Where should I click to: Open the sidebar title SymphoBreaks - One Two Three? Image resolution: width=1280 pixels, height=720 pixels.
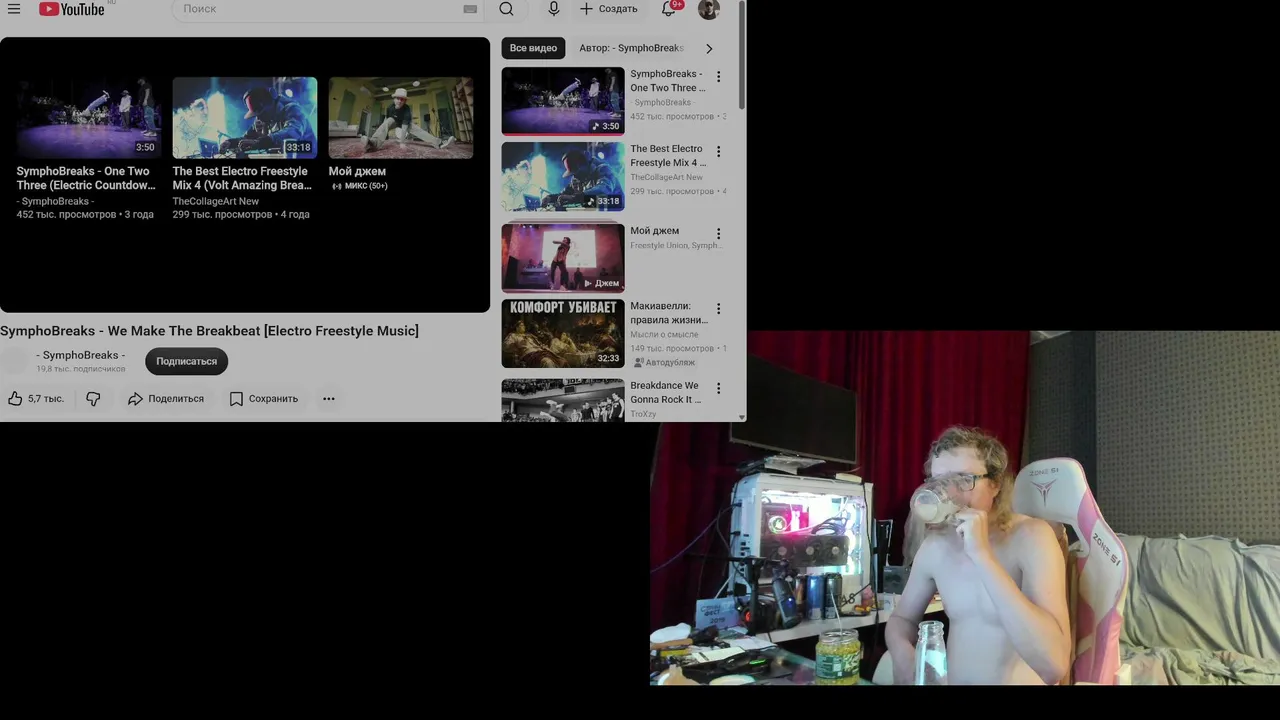[668, 81]
